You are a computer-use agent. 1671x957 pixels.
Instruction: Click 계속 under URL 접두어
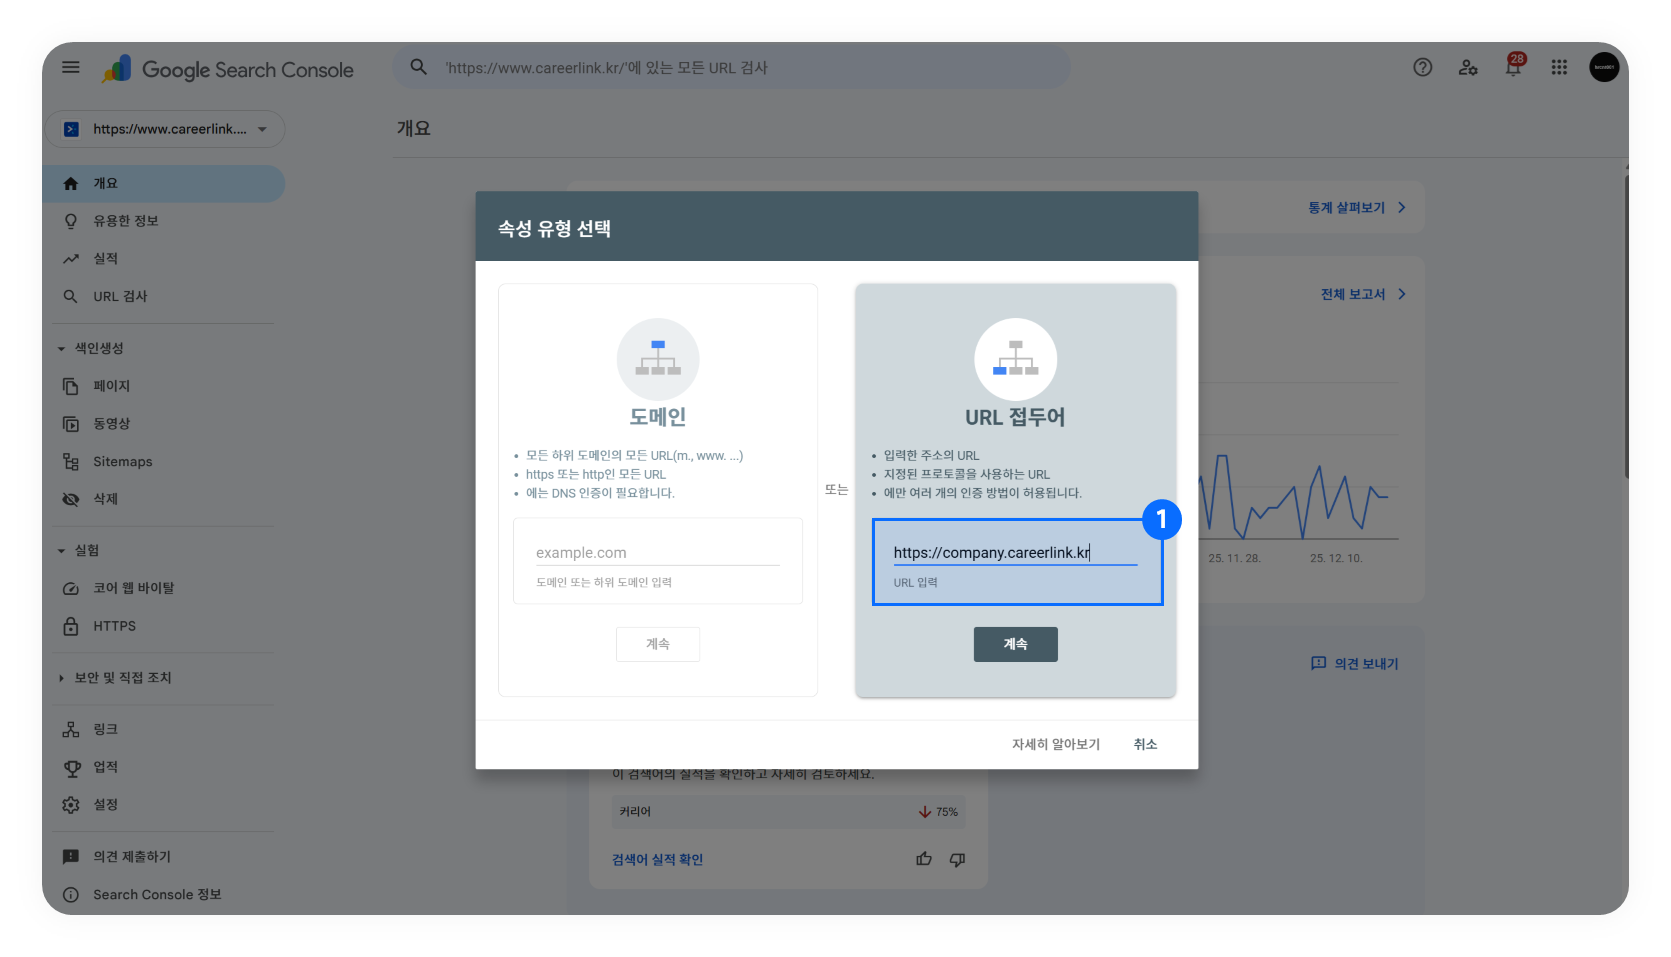(x=1015, y=644)
